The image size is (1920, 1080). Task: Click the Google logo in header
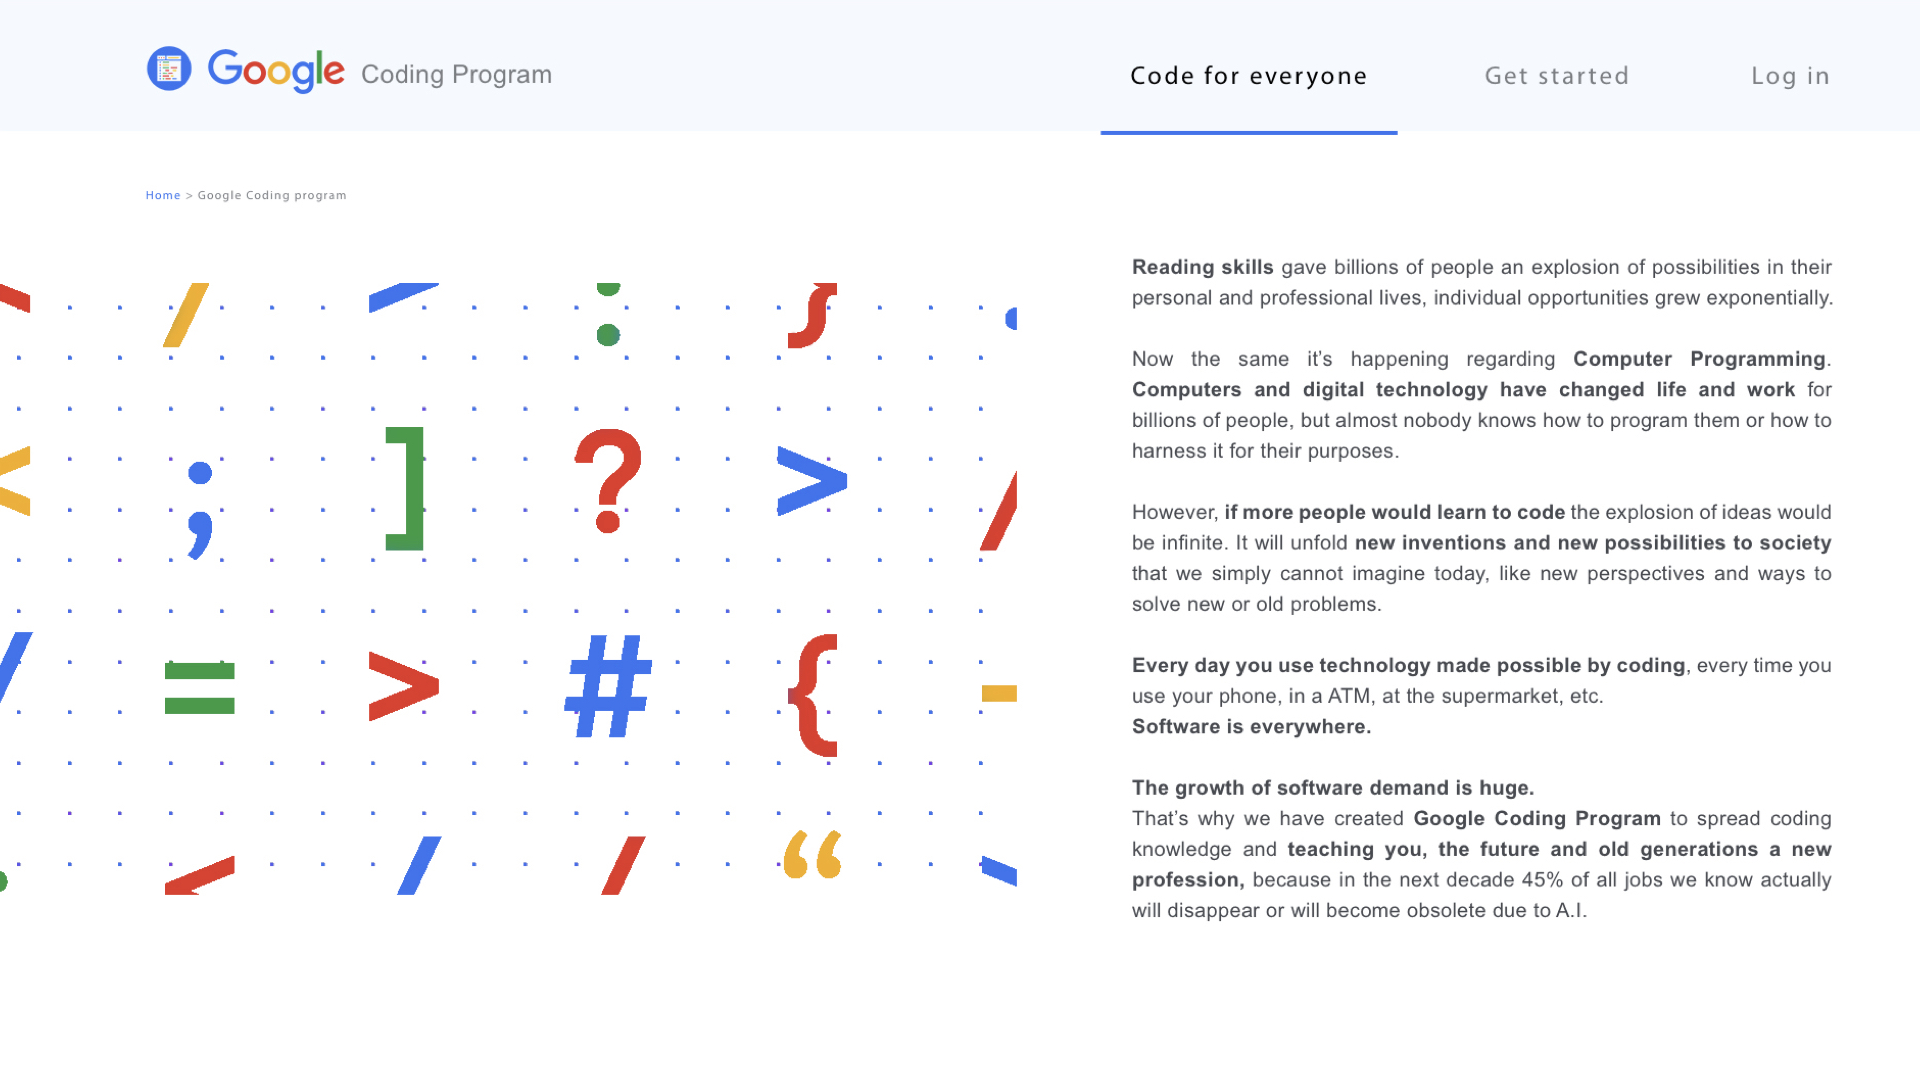[276, 71]
